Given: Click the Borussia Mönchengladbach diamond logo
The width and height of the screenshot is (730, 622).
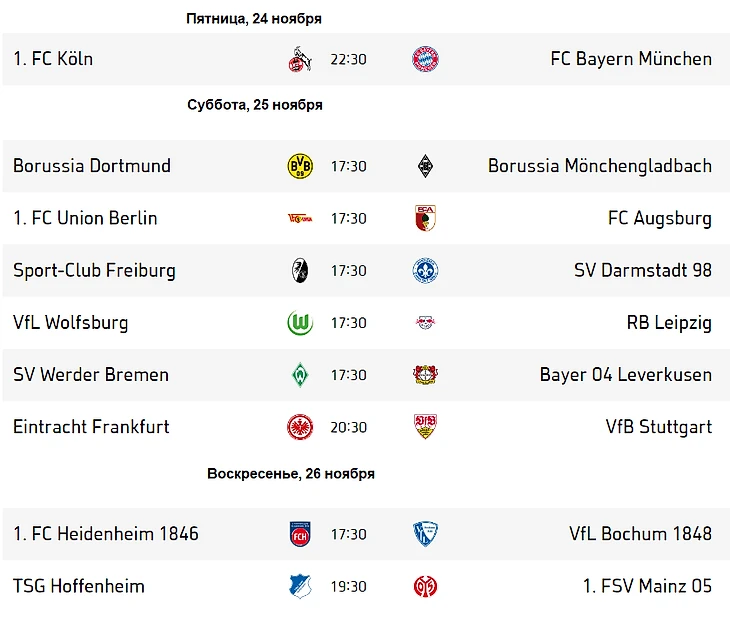Looking at the screenshot, I should 426,166.
